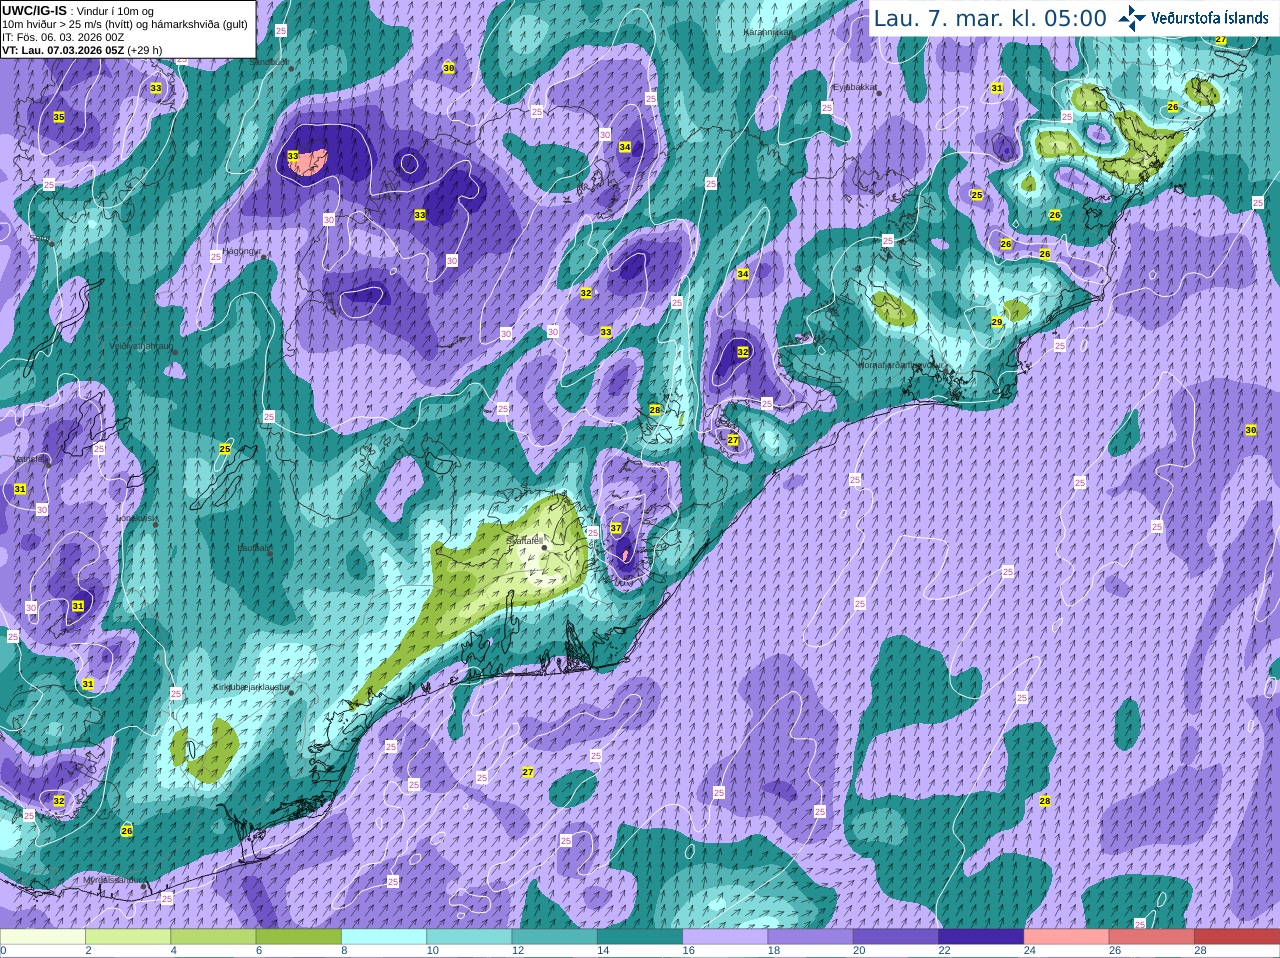Click the Mýrdalssandur station label
Viewport: 1280px width, 958px height.
click(113, 879)
